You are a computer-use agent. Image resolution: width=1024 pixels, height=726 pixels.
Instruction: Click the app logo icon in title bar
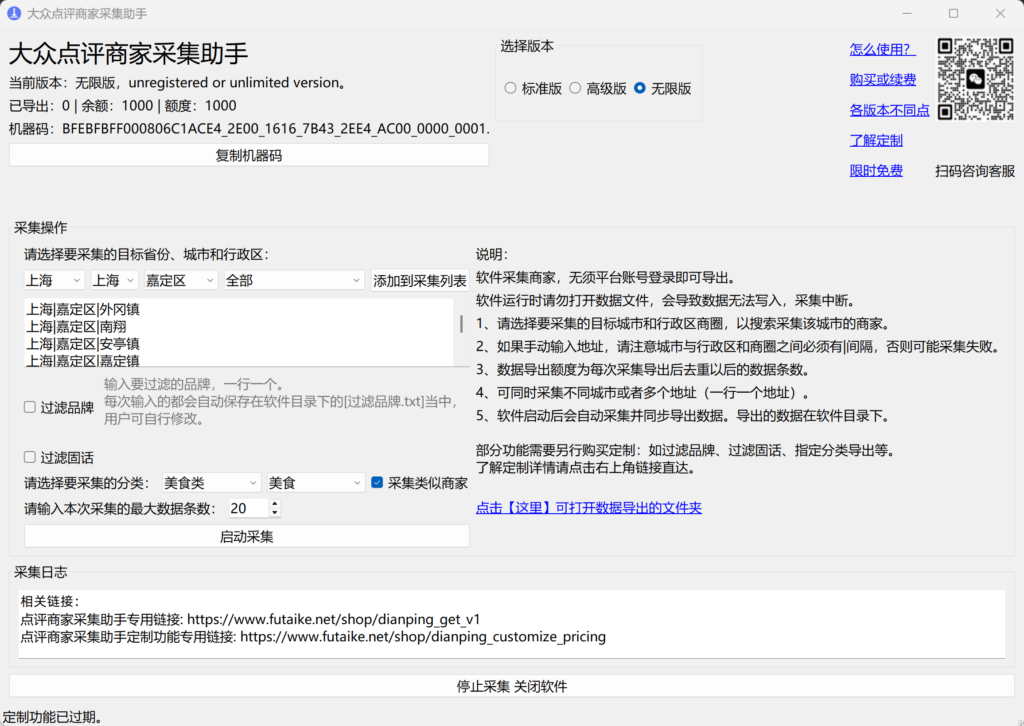tap(13, 13)
